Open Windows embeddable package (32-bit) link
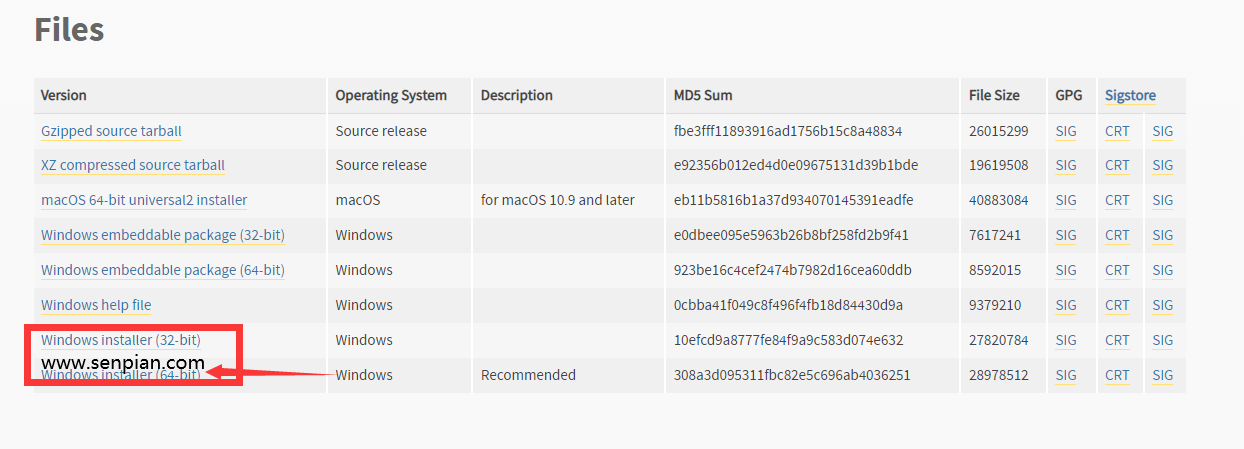 [x=162, y=235]
